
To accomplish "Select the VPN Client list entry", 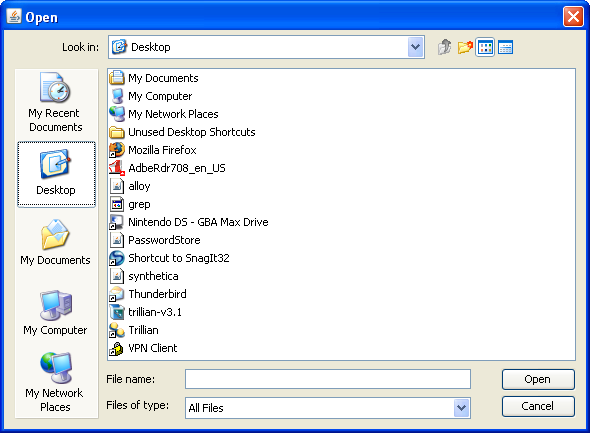I will click(x=143, y=348).
